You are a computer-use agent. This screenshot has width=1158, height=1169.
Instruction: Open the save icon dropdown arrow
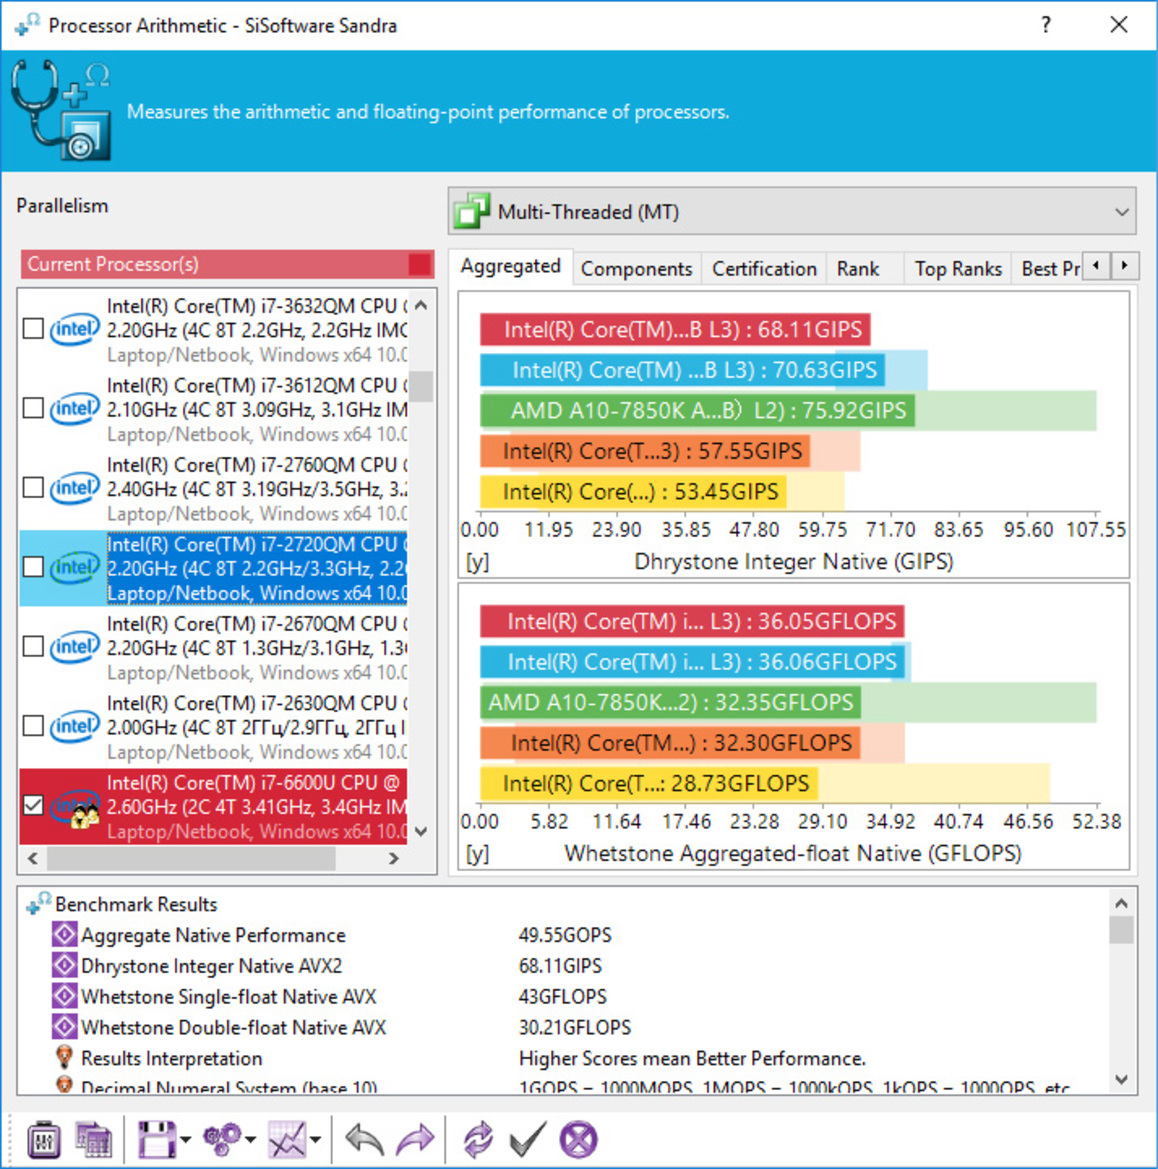click(x=186, y=1140)
